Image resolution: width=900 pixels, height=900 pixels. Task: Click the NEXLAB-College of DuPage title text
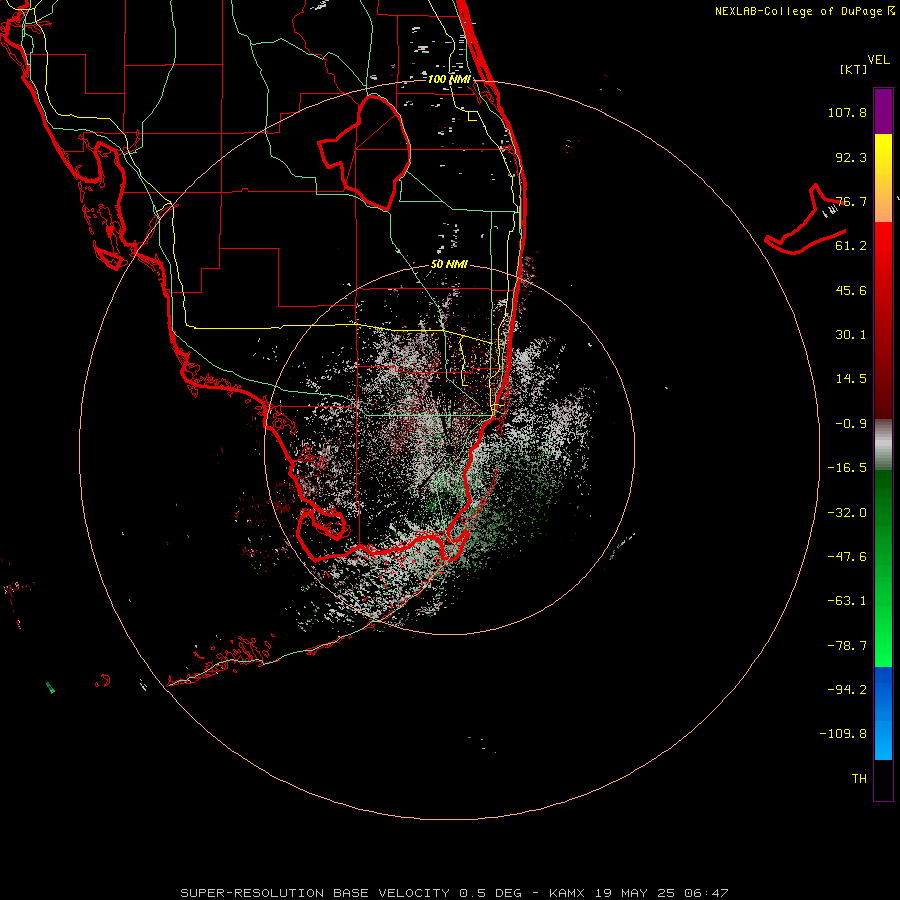point(804,11)
